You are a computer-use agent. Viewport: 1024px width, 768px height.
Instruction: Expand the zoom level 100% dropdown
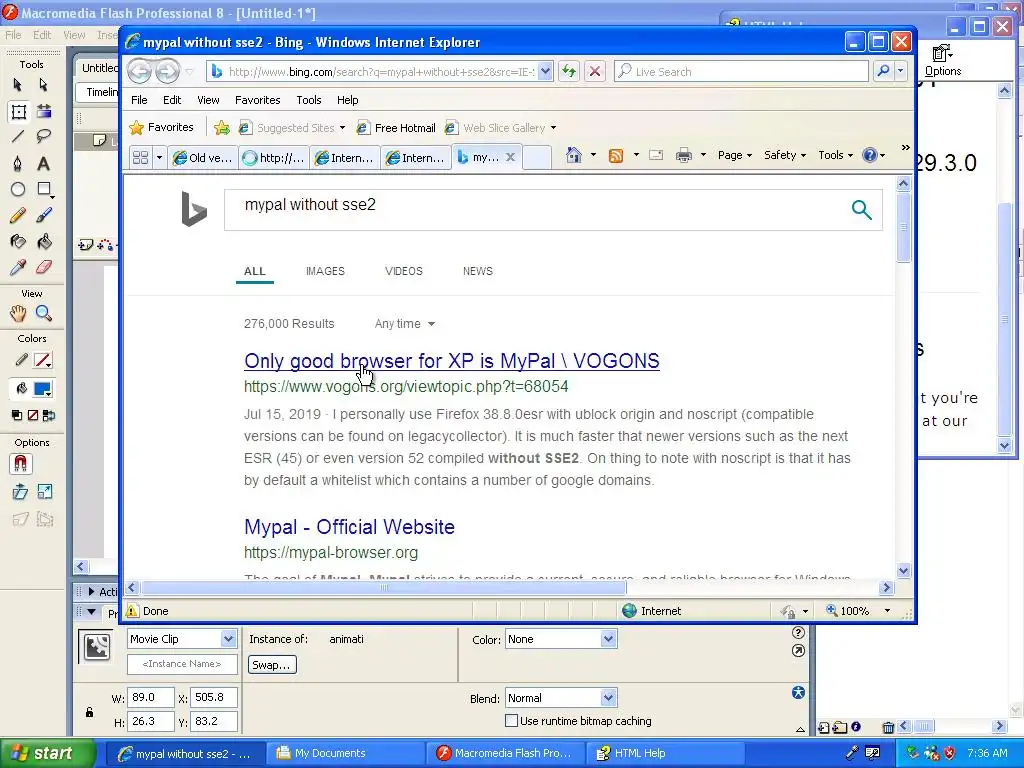click(887, 611)
